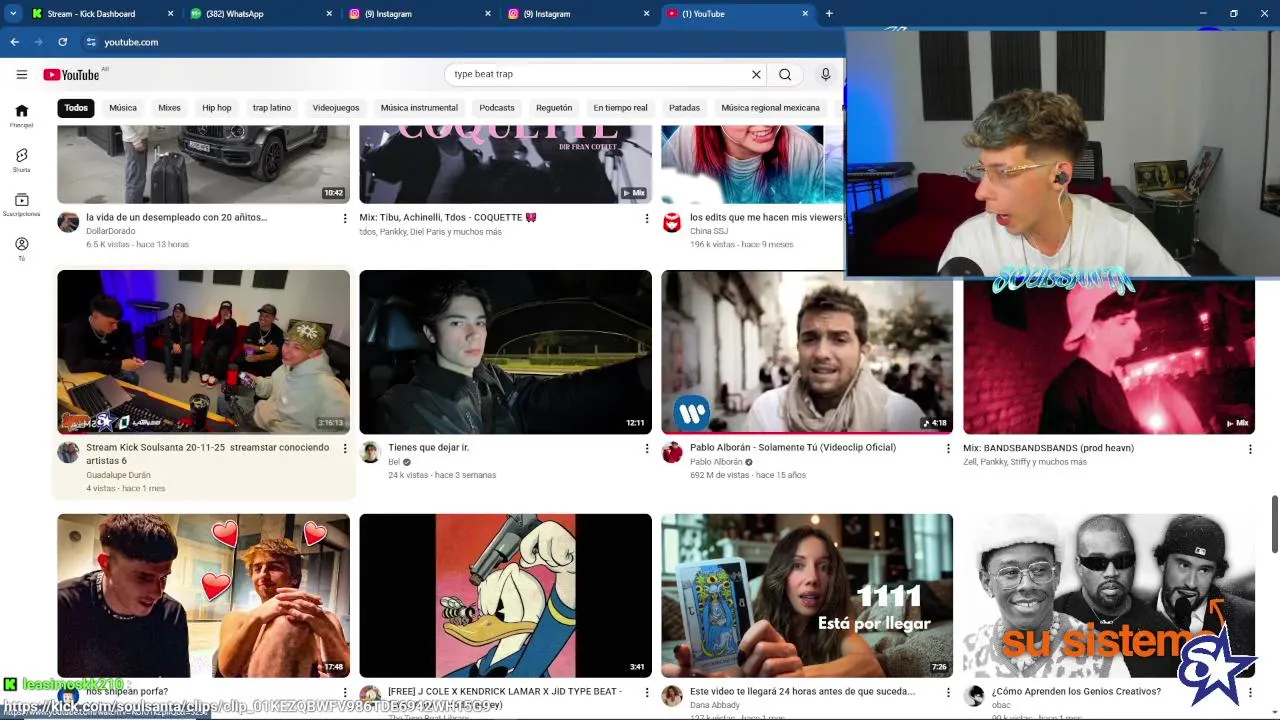Open the 1111 Está por llegar thumbnail
Screen dimensions: 1280x720
point(807,596)
